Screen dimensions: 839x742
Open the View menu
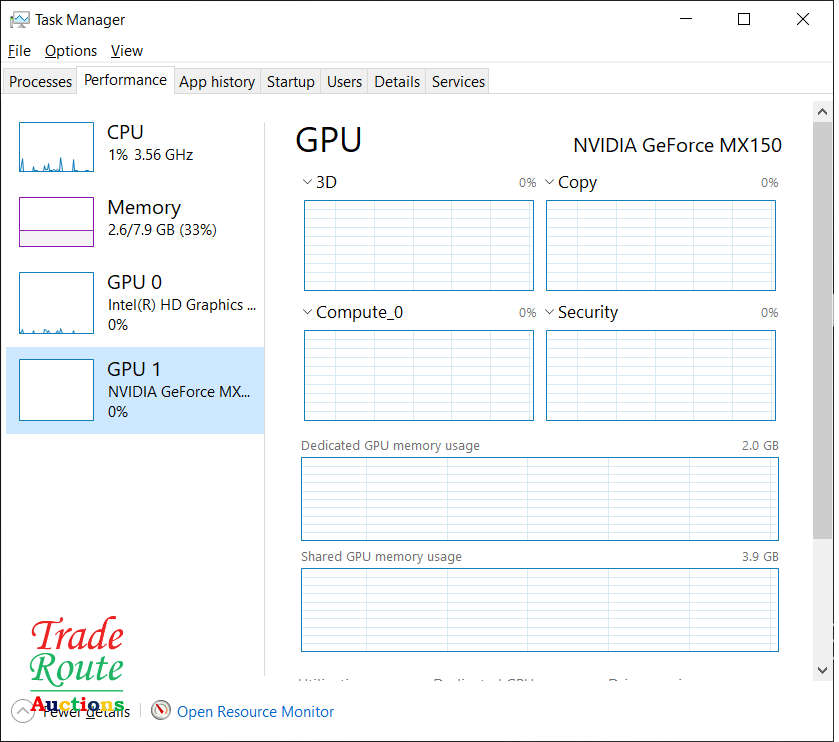127,51
